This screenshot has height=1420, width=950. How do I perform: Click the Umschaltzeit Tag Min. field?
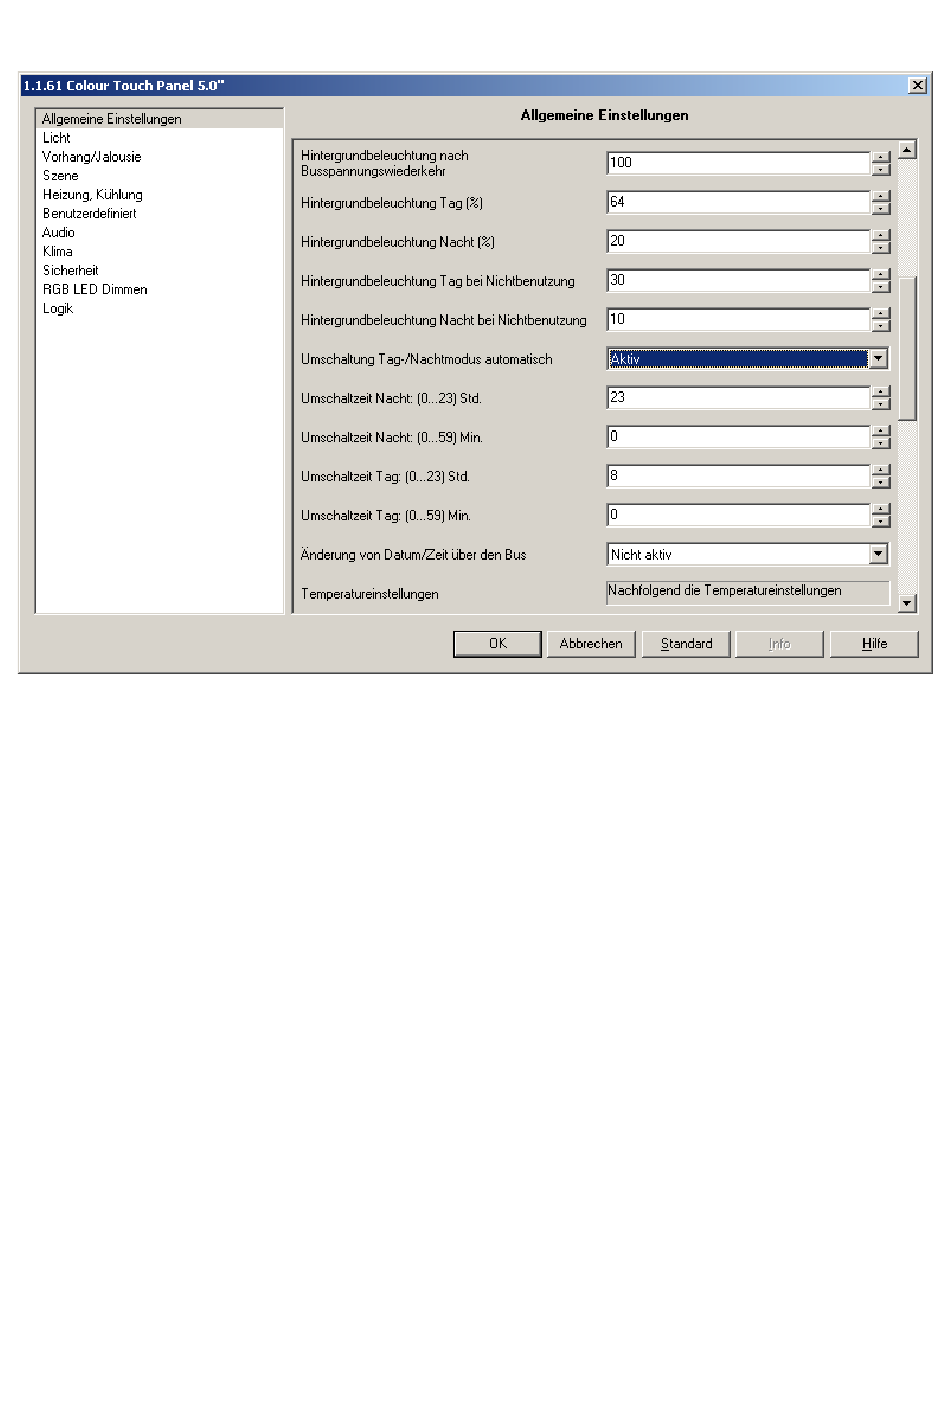point(738,515)
